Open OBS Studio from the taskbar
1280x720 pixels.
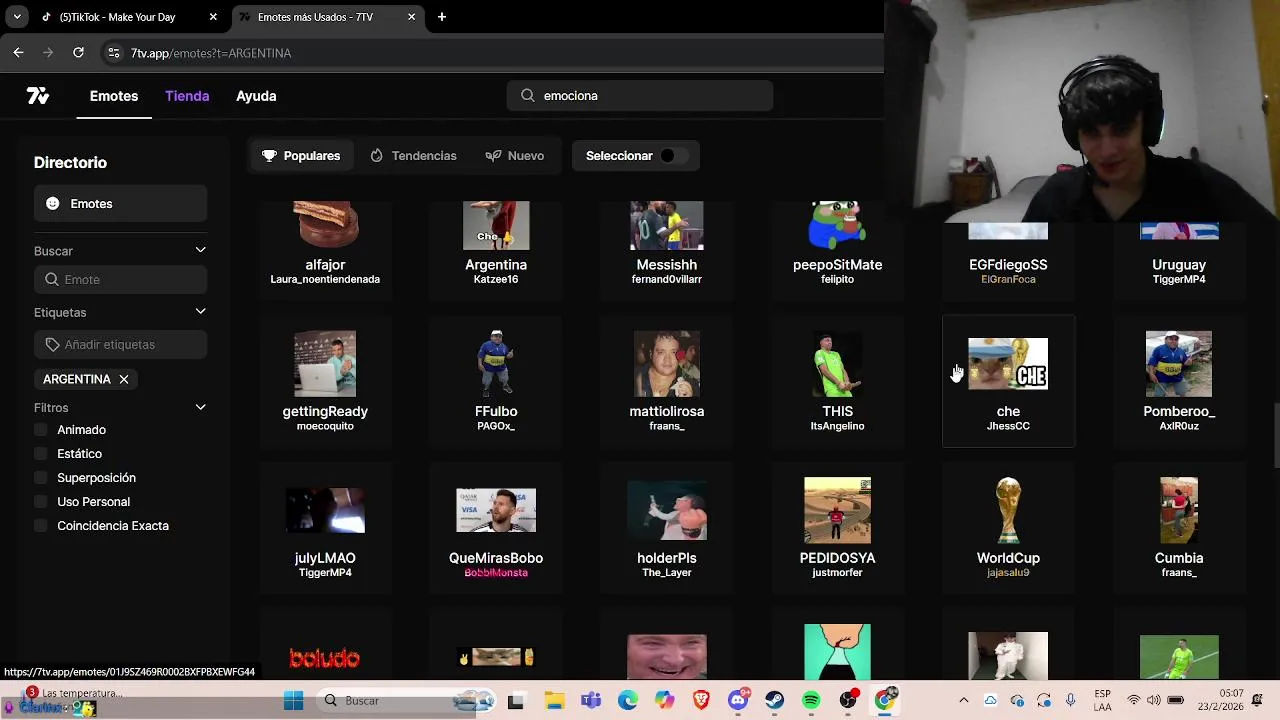point(849,701)
